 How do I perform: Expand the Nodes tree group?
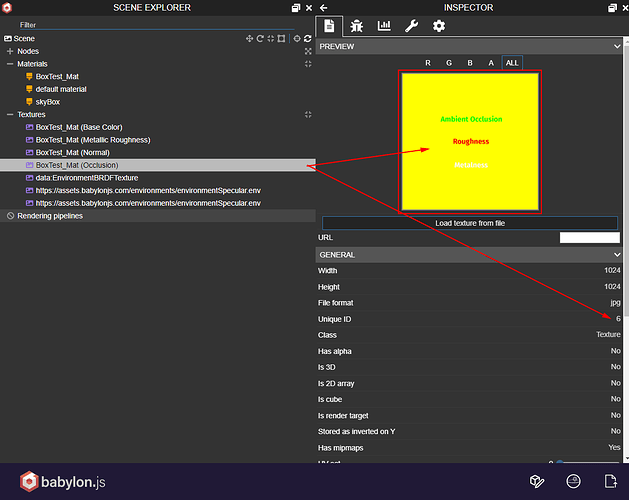[x=10, y=51]
